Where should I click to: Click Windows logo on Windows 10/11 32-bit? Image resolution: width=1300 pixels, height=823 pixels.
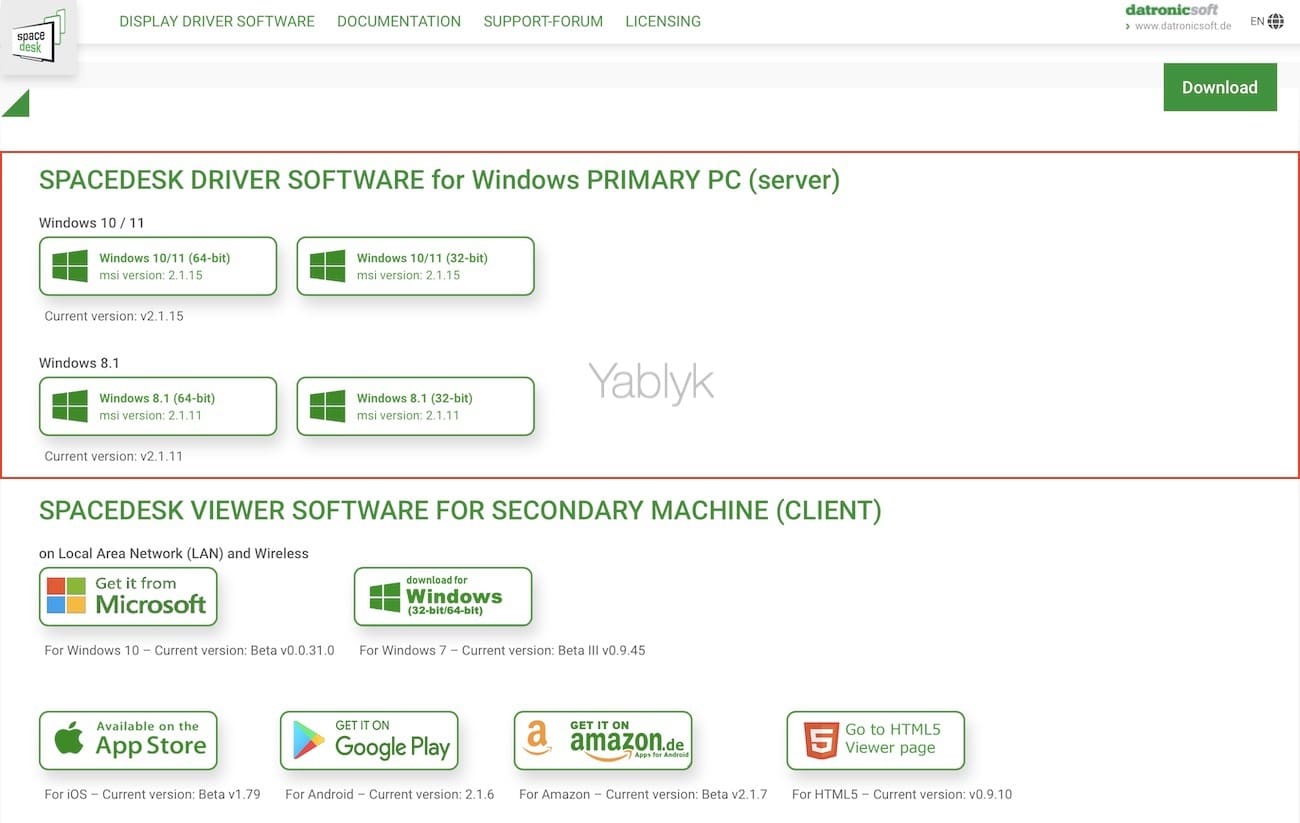pos(327,266)
